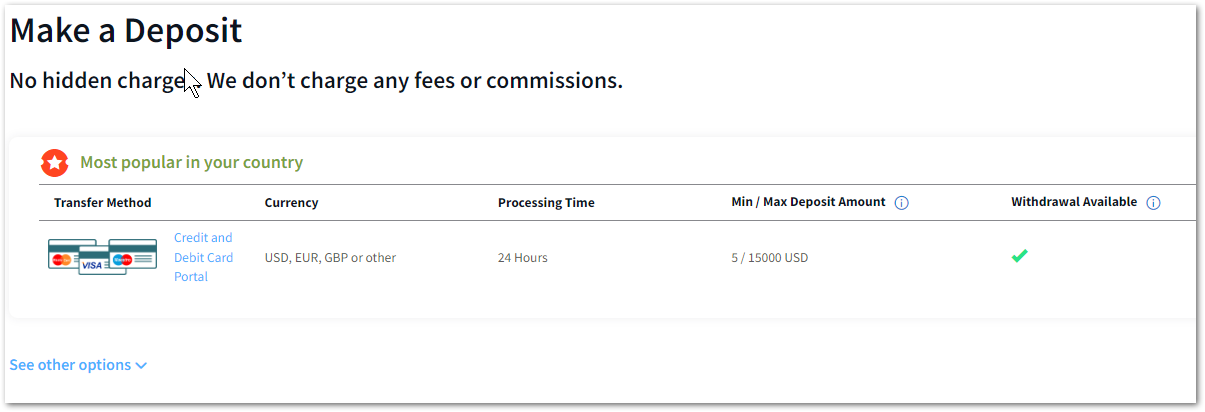
Task: Click the No hidden charges subtitle text
Action: point(316,81)
